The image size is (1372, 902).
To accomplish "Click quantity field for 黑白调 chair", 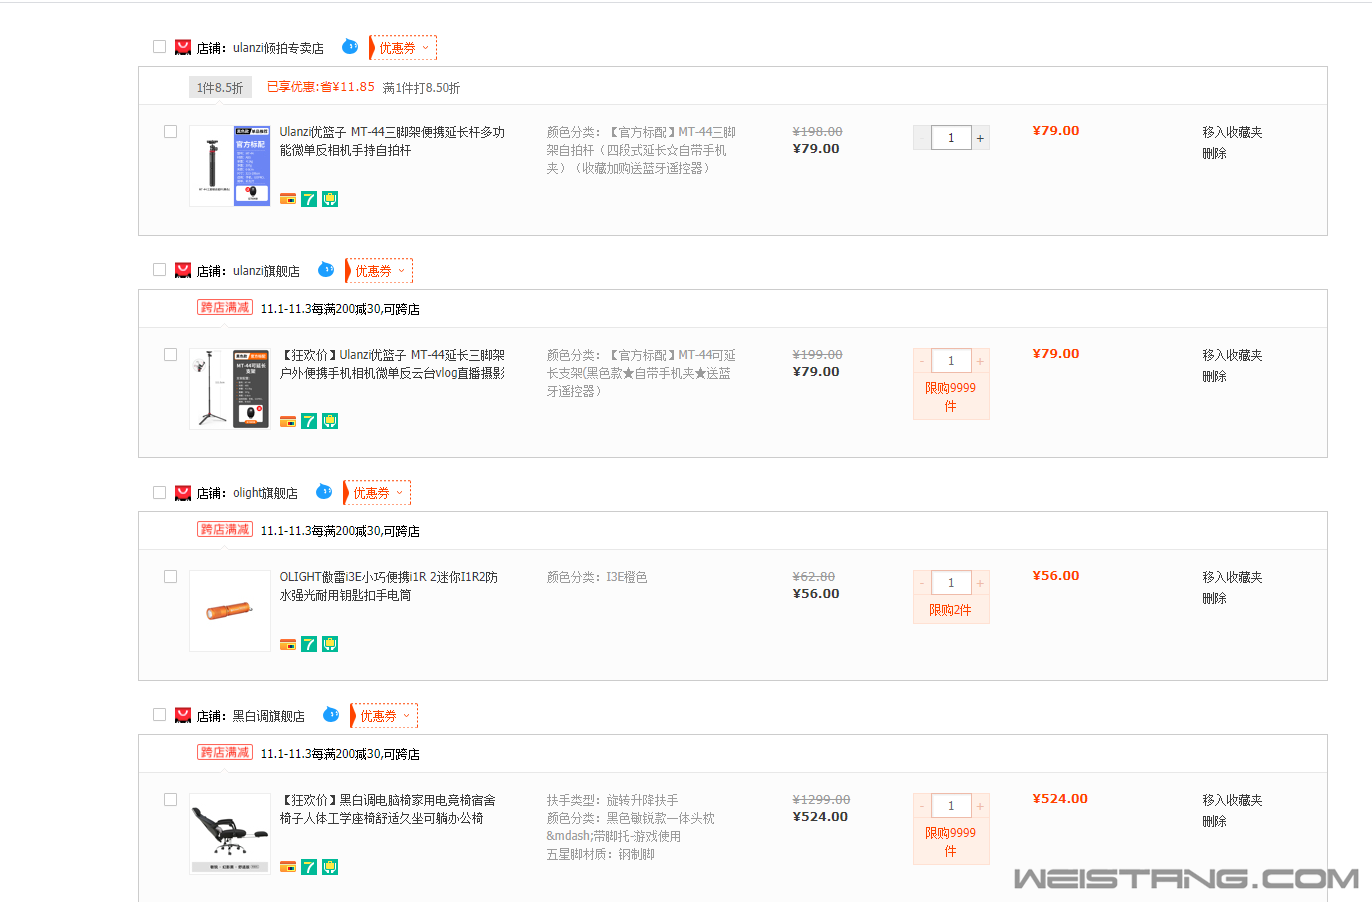I will 951,806.
